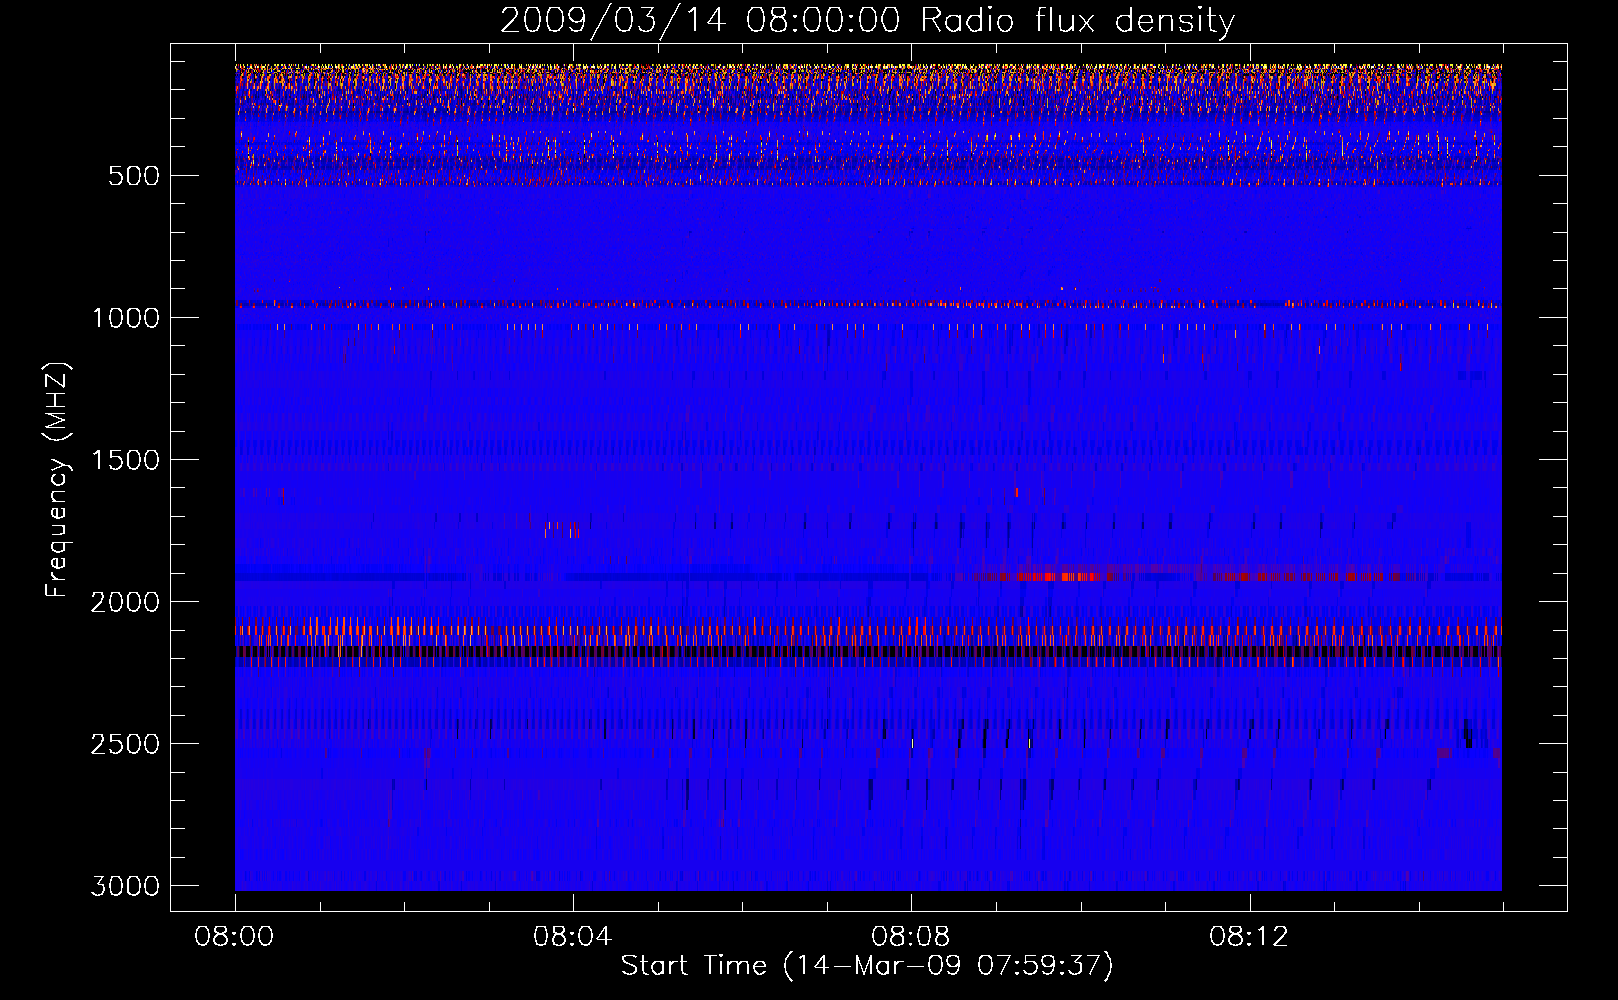Click the 08:04 time tick label
The image size is (1618, 1000).
pos(573,937)
